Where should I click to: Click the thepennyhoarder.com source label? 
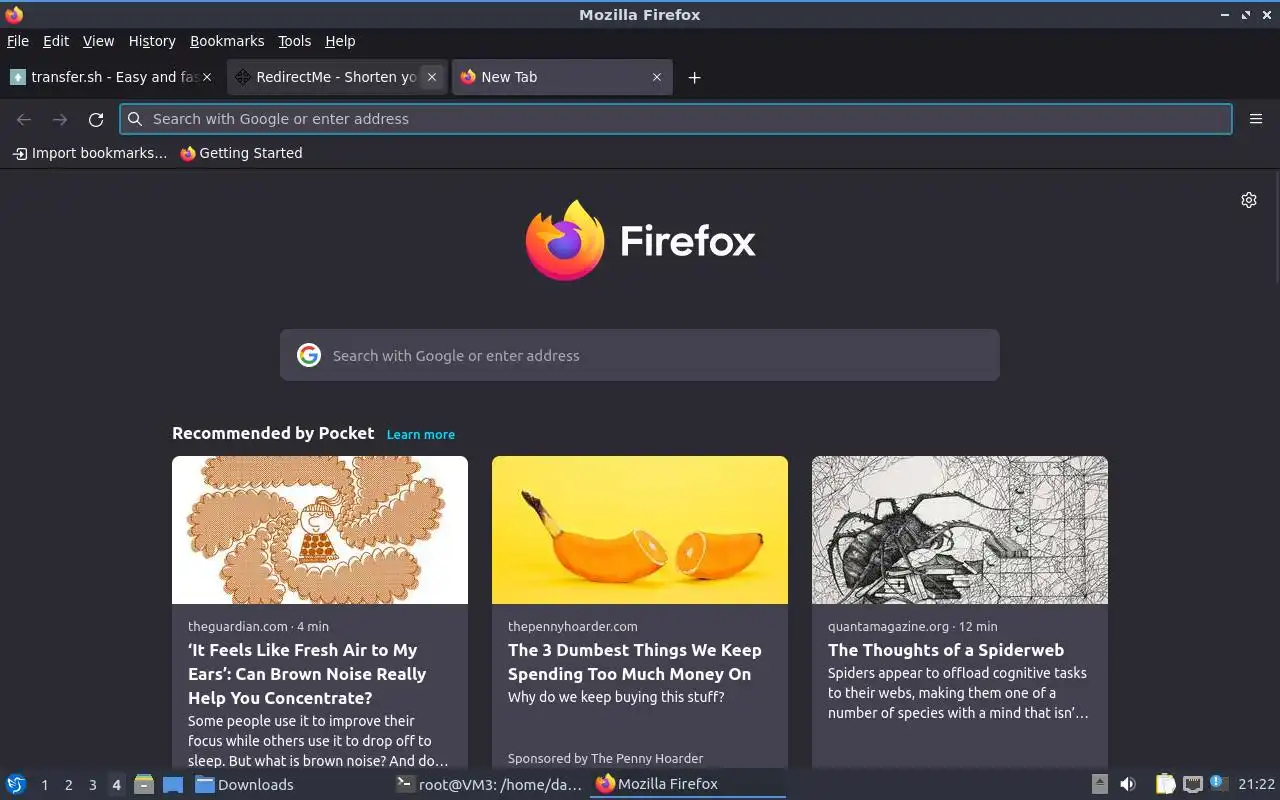[x=572, y=626]
